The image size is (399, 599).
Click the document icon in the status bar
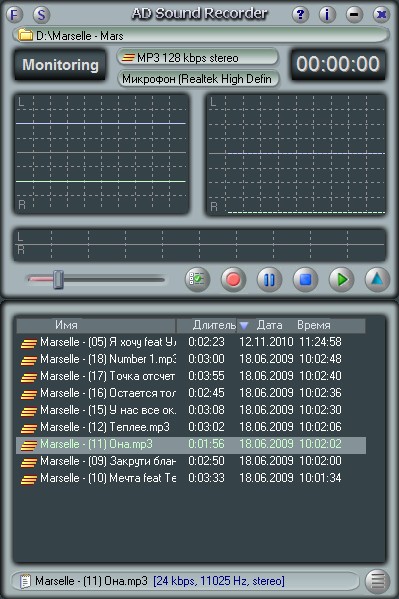click(x=25, y=582)
